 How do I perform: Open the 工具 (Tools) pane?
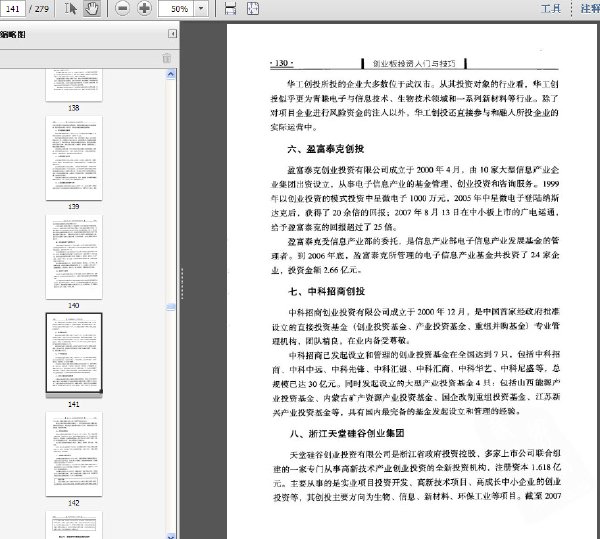[x=551, y=8]
